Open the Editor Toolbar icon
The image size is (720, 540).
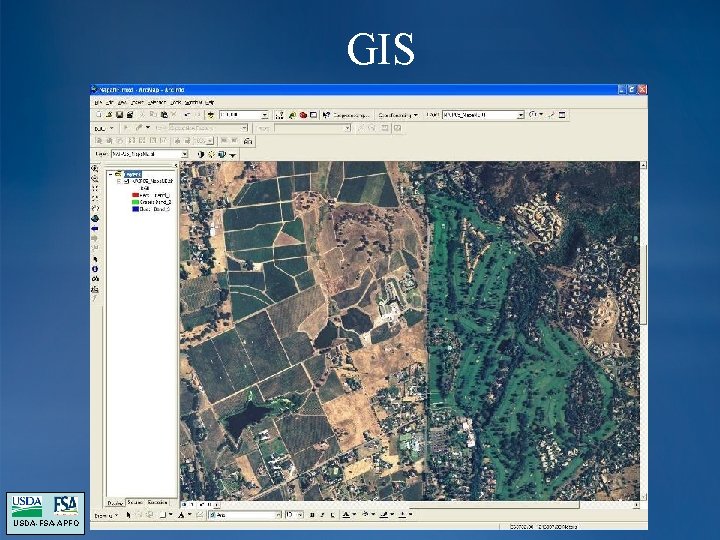click(280, 115)
